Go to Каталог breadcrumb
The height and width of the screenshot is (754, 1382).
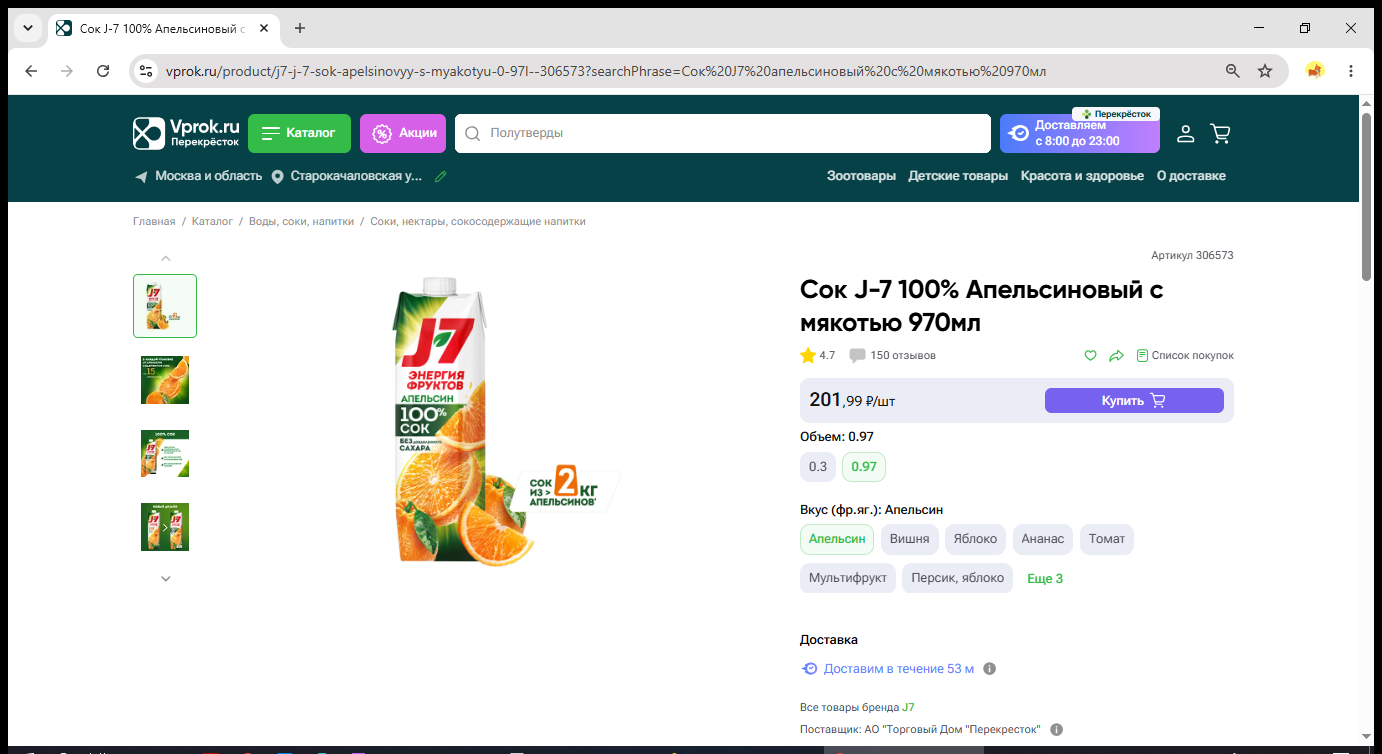pyautogui.click(x=212, y=222)
